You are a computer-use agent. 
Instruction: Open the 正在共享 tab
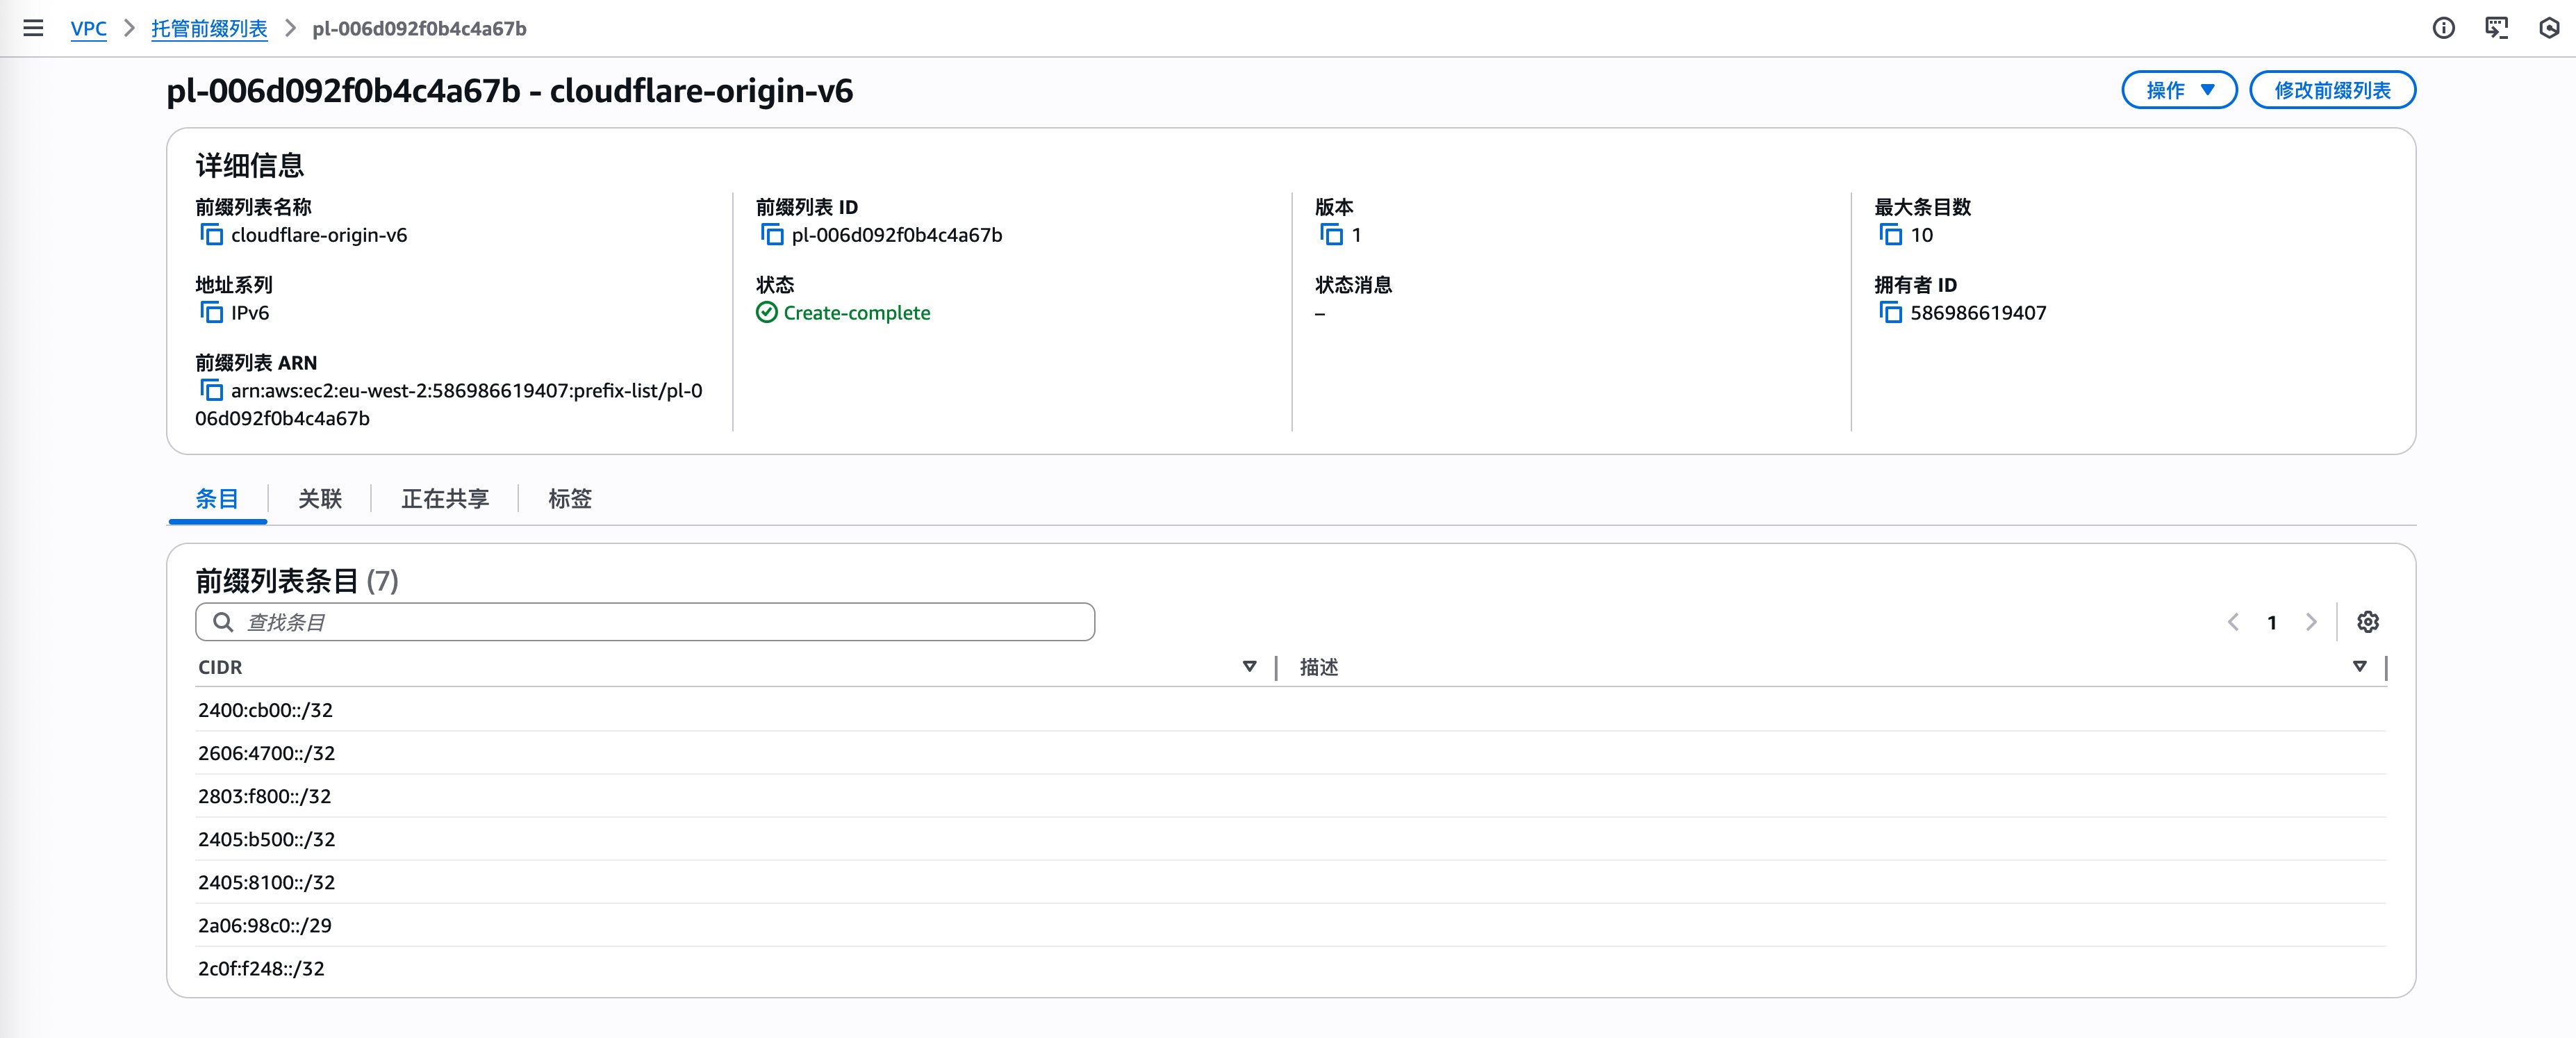(445, 499)
